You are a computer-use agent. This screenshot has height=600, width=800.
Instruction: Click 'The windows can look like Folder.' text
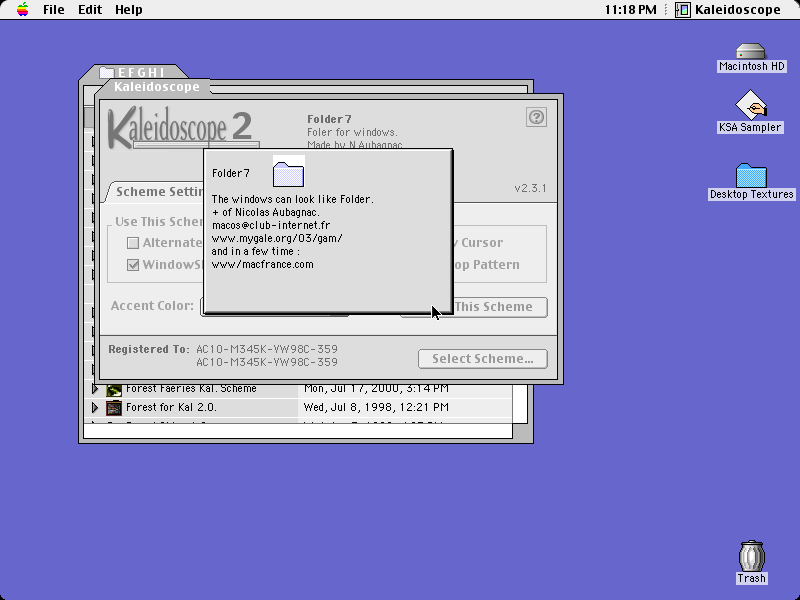coord(293,199)
